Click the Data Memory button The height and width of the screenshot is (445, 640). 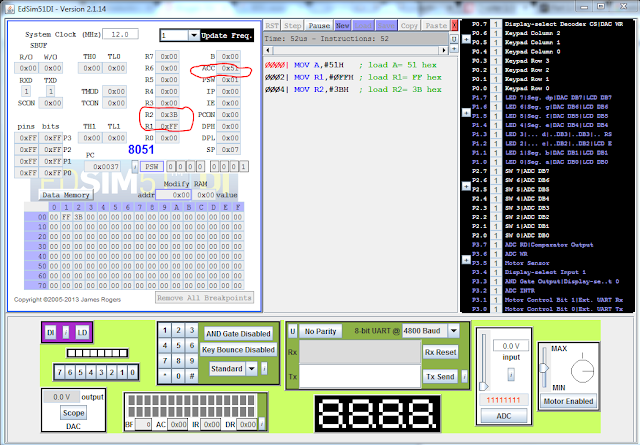[x=66, y=195]
